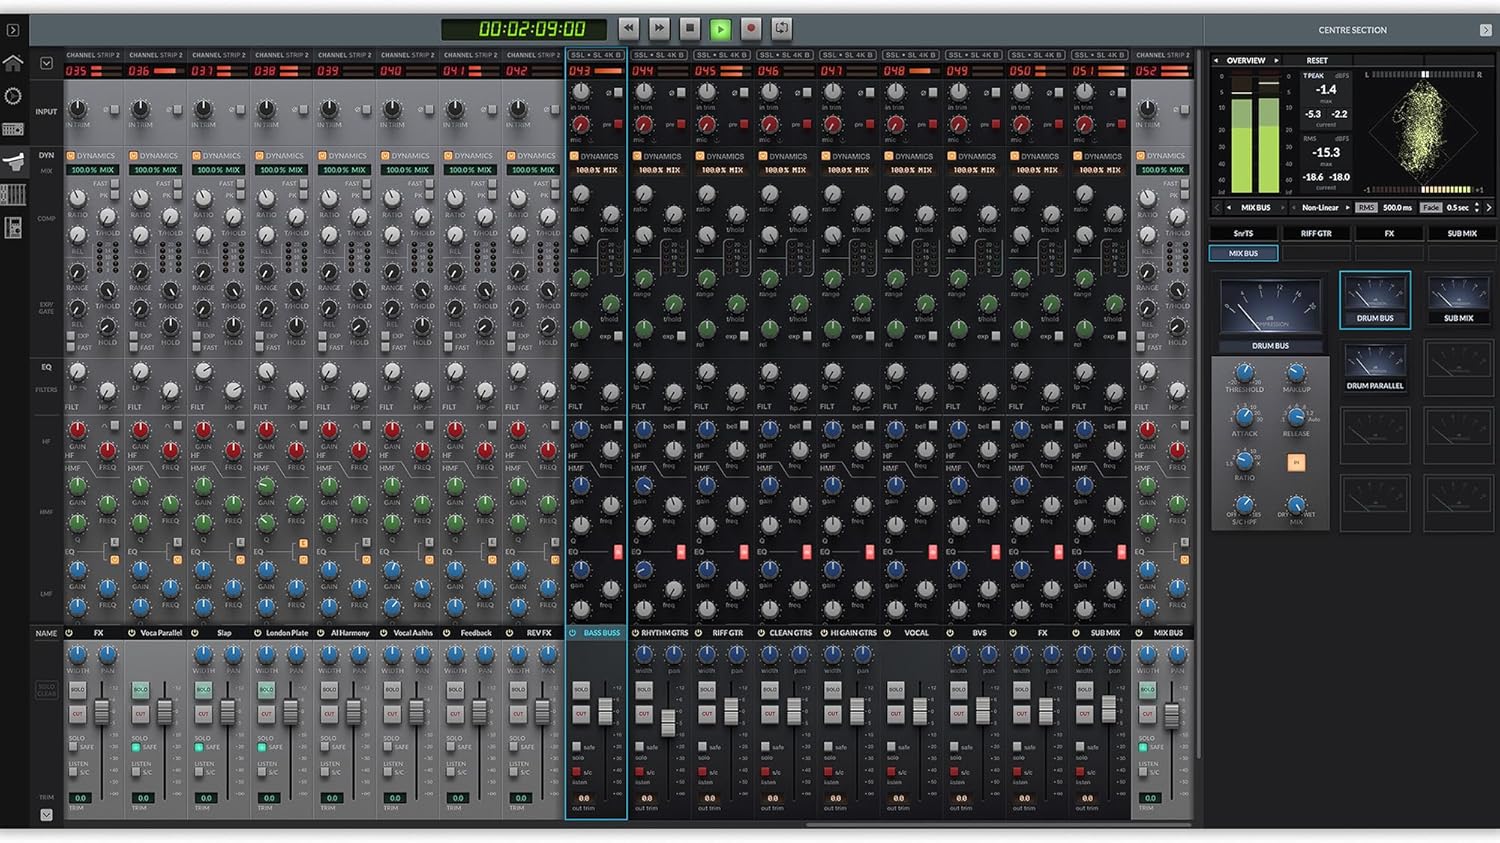Viewport: 1500px width, 843px height.
Task: Click the Stop transport button
Action: (x=690, y=28)
